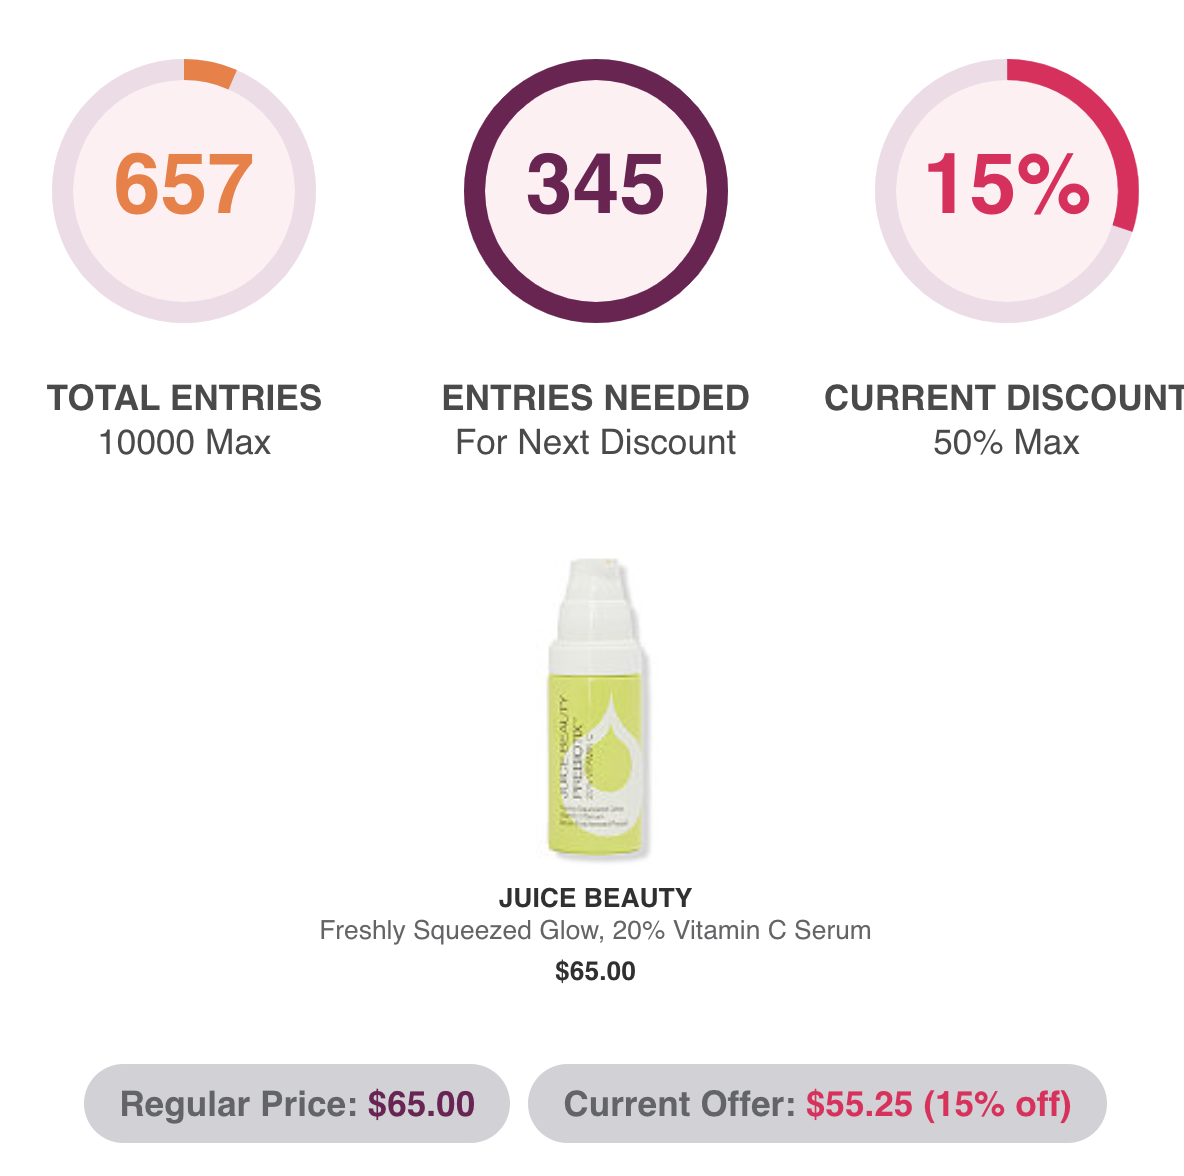The height and width of the screenshot is (1176, 1184).
Task: Click the 345 entries needed circle
Action: (x=596, y=190)
